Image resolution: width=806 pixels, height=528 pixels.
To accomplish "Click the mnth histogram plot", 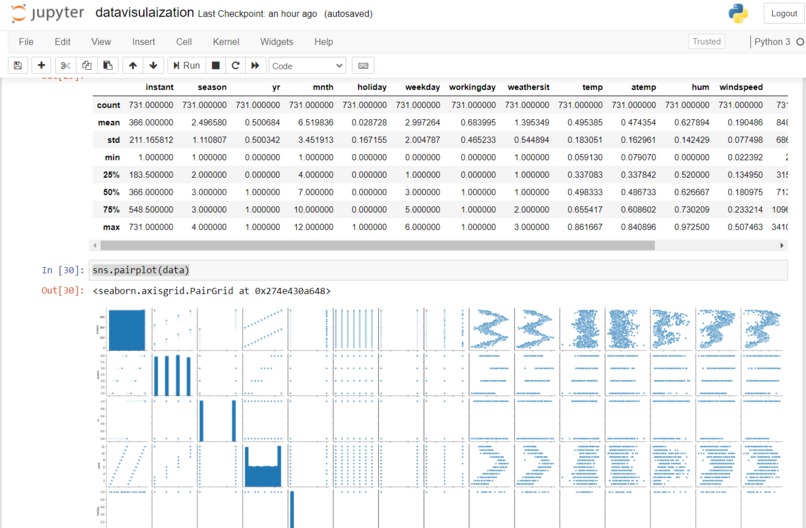I will [263, 465].
